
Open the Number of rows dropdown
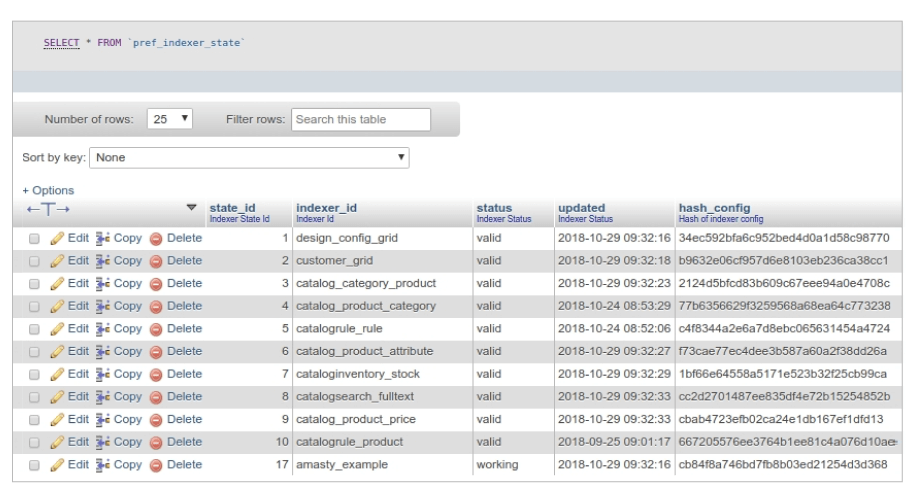(171, 120)
